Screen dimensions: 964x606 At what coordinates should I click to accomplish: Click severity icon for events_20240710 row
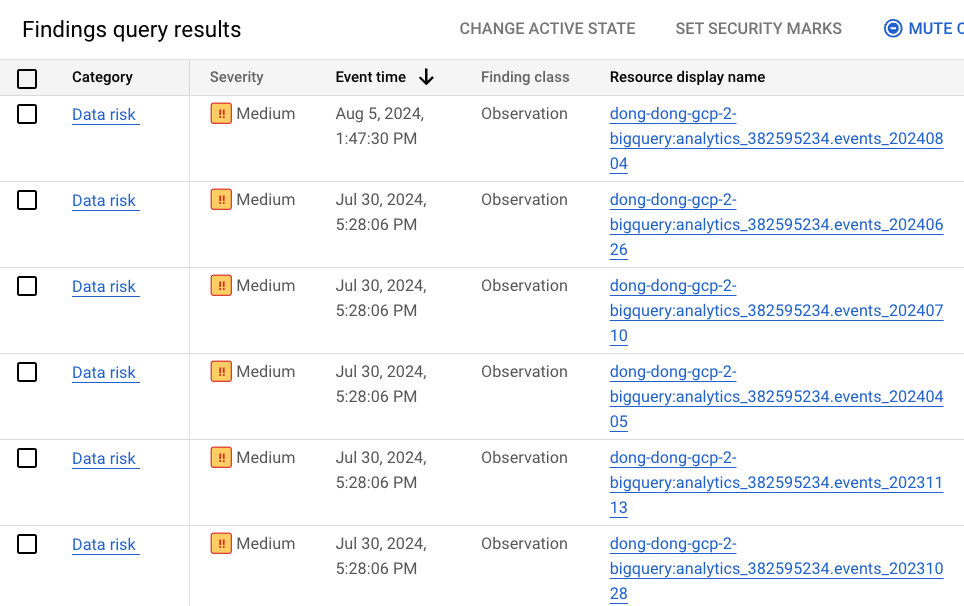tap(221, 286)
